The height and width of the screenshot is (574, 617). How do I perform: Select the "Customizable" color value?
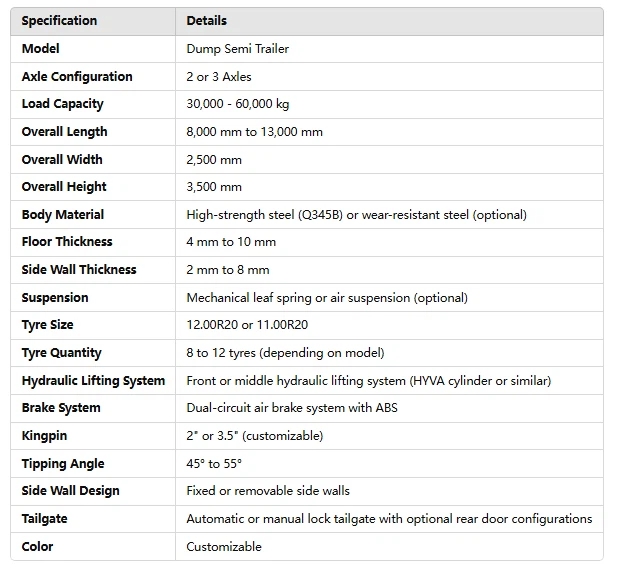tap(224, 546)
